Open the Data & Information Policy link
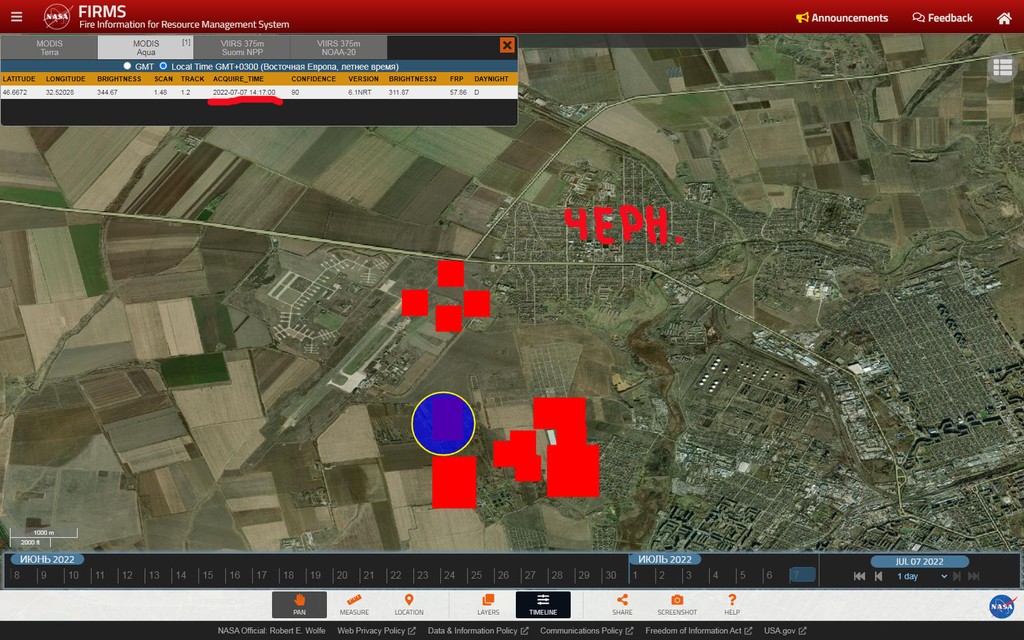Screen dimensions: 1024x640 coord(478,631)
